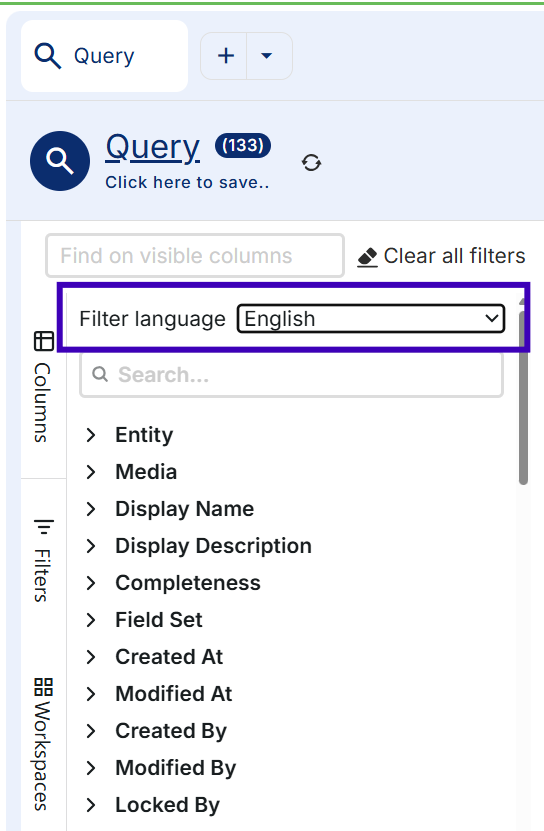Expand the Created By column group

point(91,731)
